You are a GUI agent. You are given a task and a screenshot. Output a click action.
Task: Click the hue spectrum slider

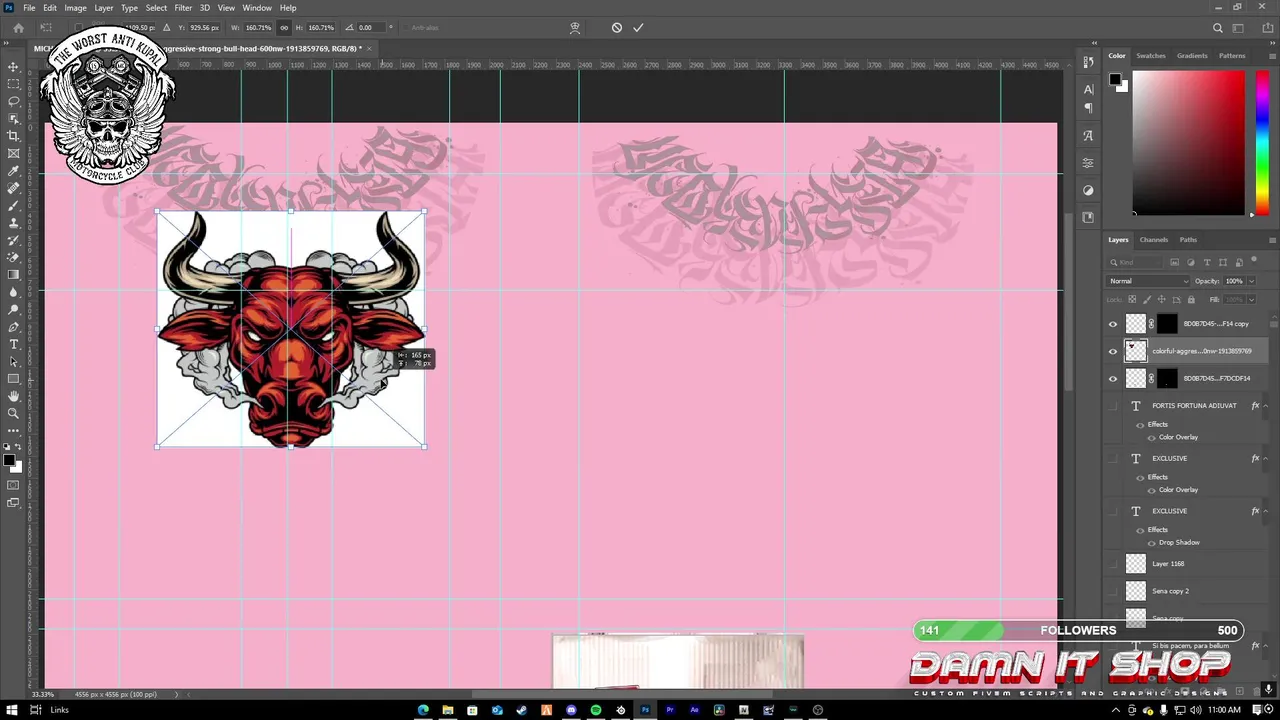tap(1263, 142)
